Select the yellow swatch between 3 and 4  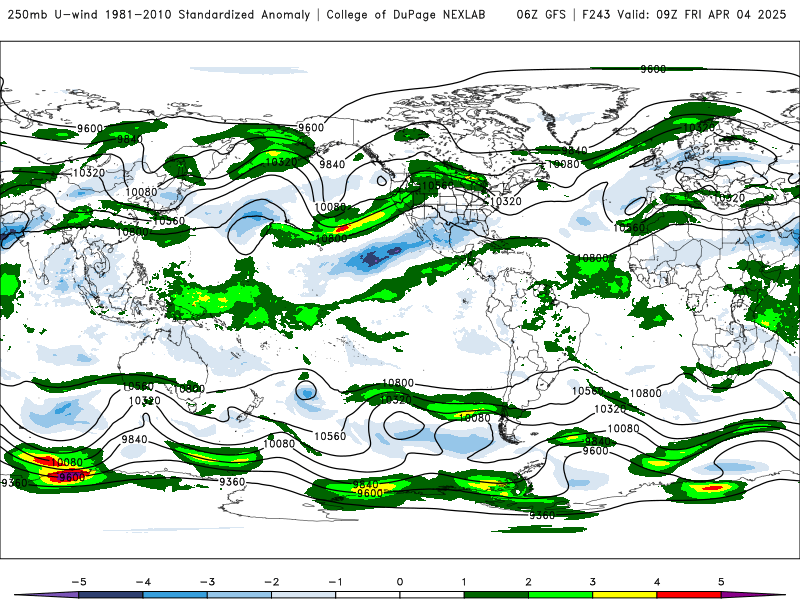click(625, 595)
